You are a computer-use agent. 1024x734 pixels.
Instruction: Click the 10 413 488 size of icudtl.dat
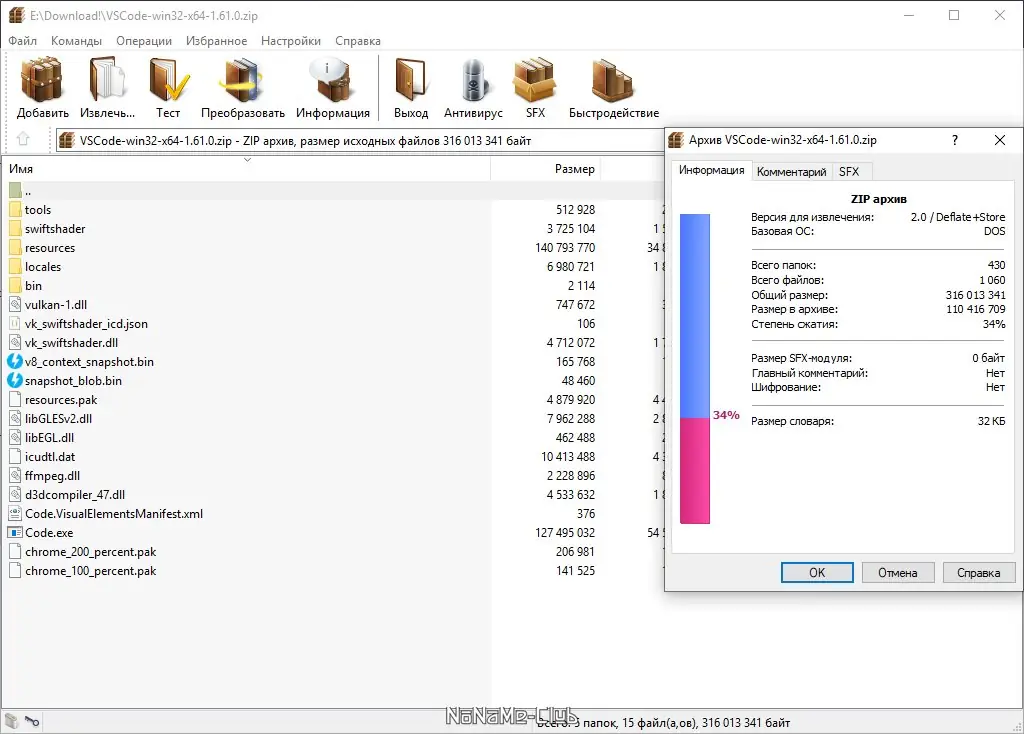(568, 456)
